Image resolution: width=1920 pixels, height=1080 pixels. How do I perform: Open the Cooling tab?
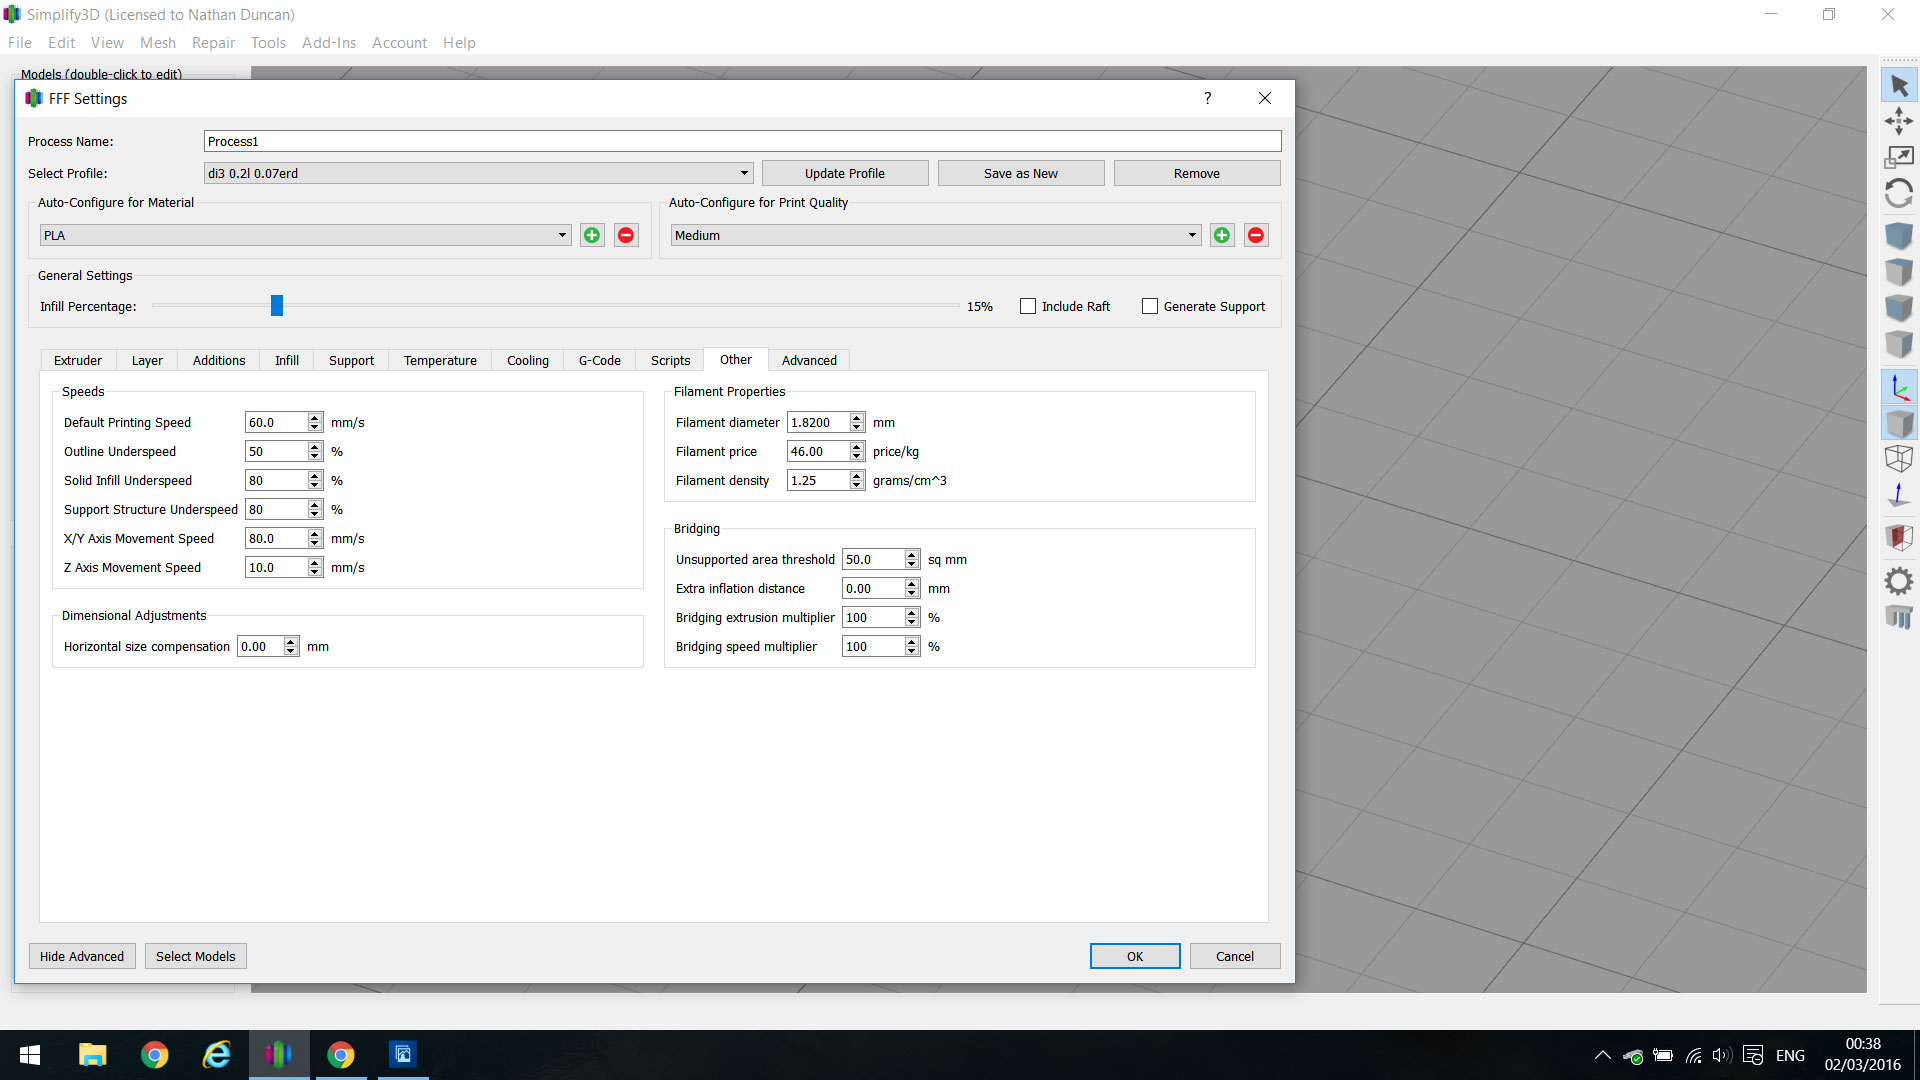pyautogui.click(x=528, y=360)
